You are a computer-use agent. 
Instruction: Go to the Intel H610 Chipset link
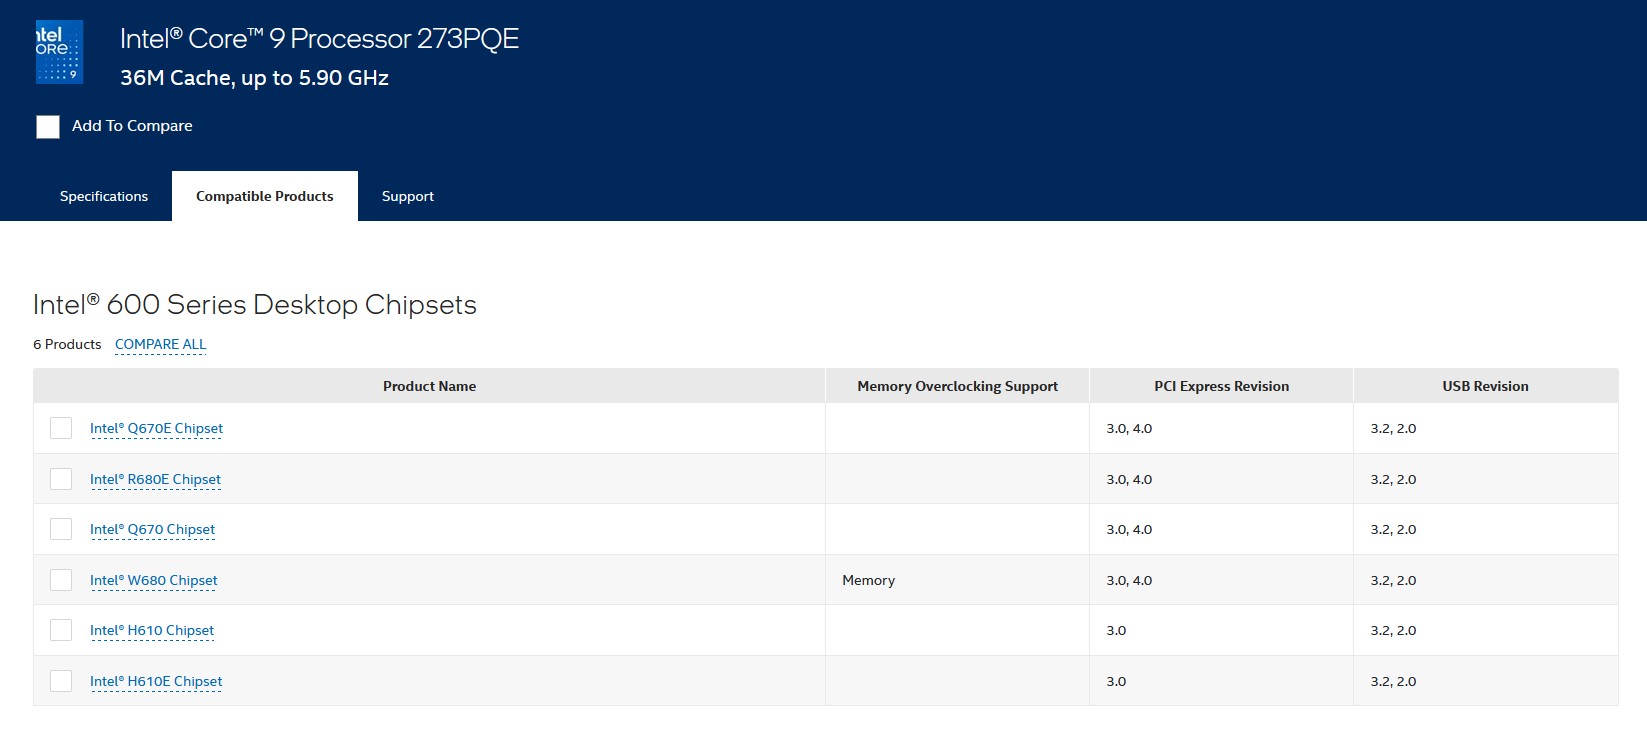tap(152, 630)
